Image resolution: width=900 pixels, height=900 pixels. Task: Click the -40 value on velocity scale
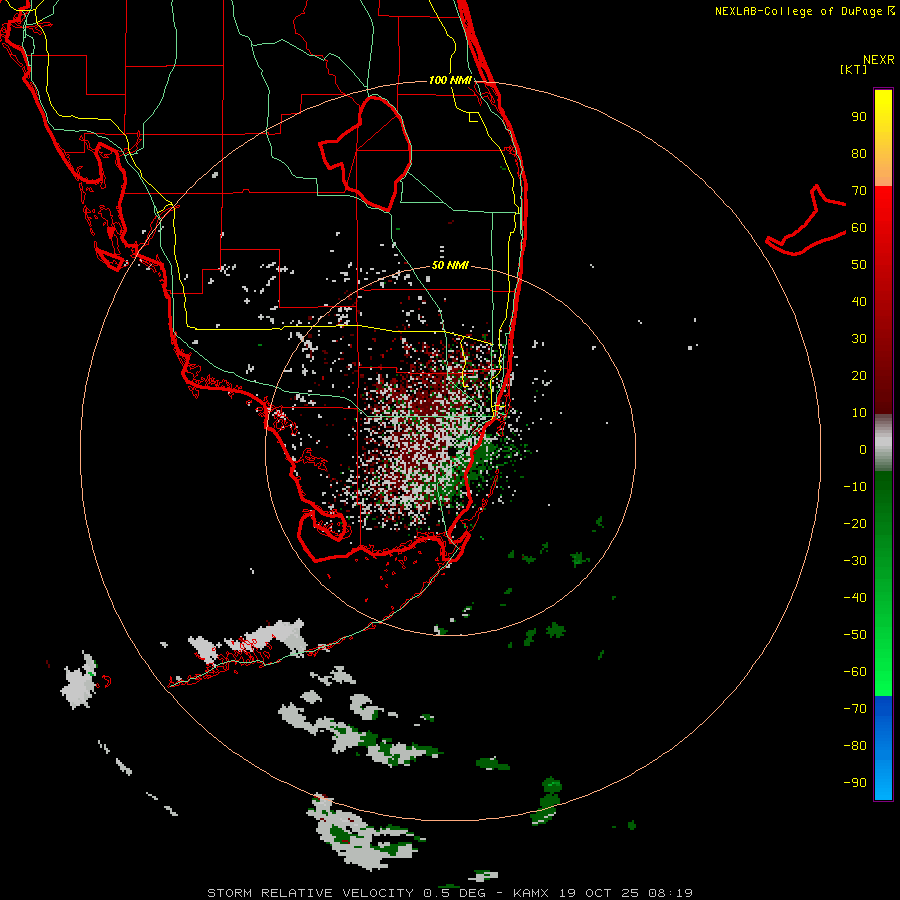[855, 598]
